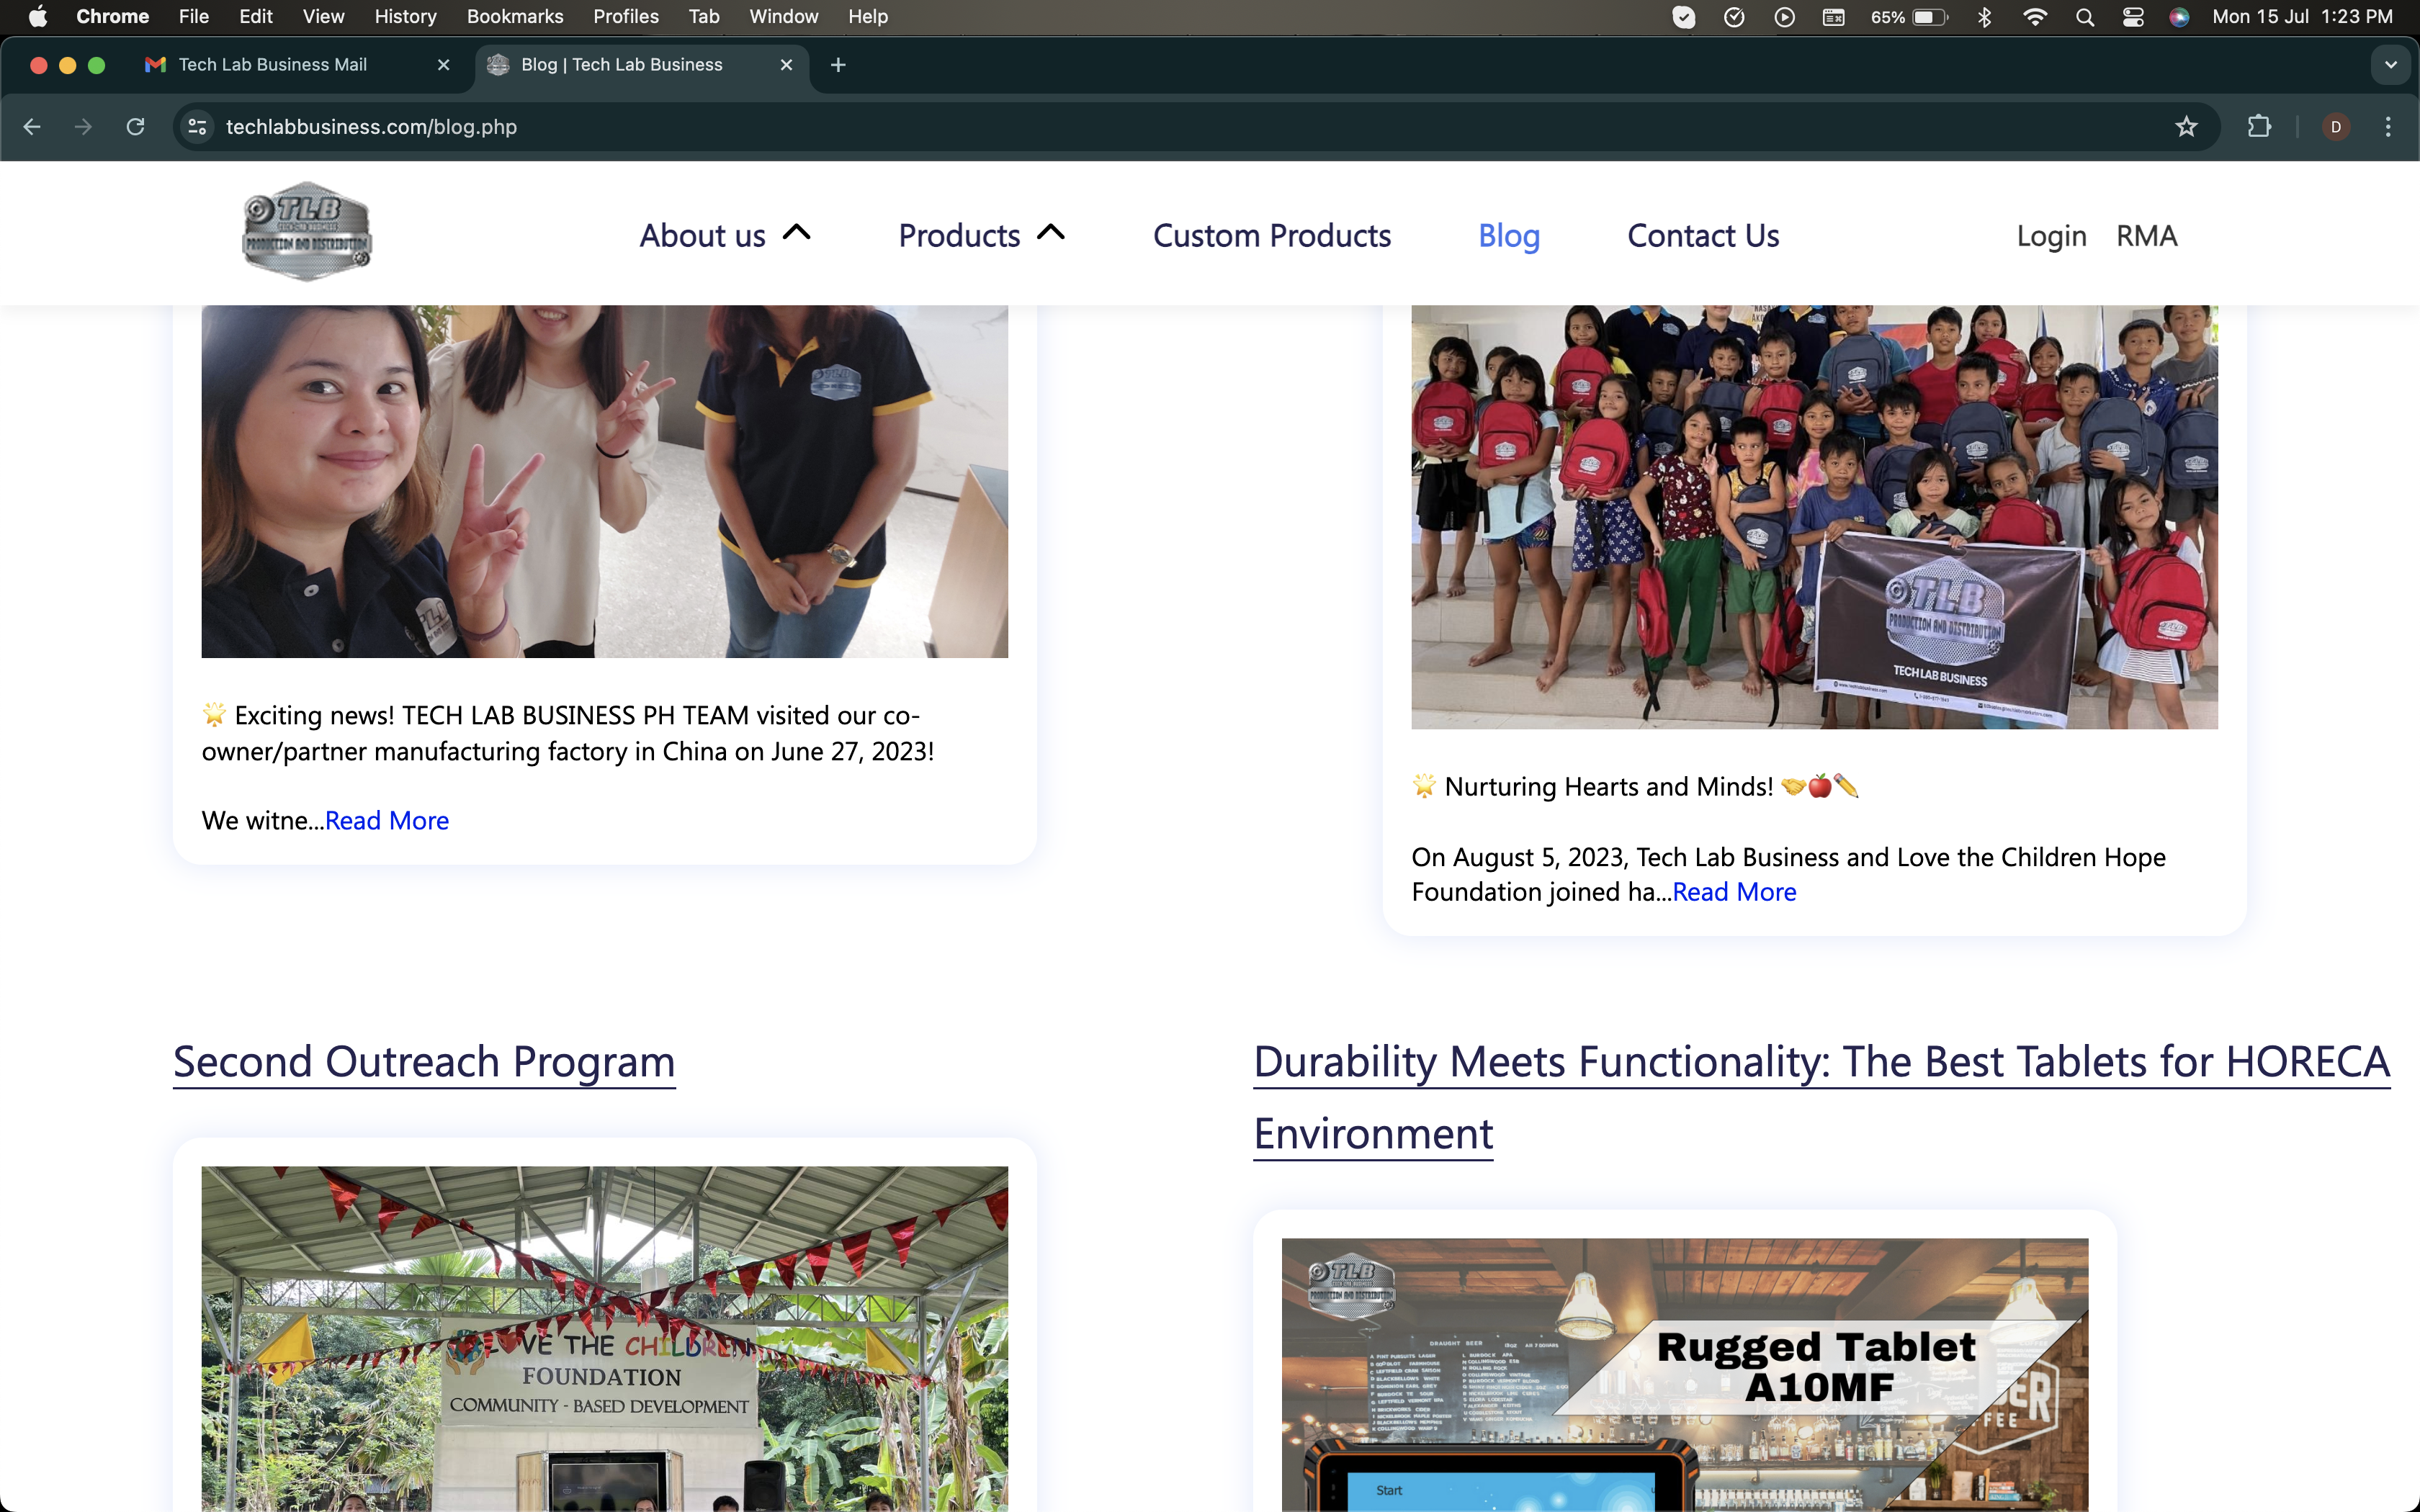2420x1512 pixels.
Task: Switch to the Blog | Tech Lab Business tab
Action: [640, 65]
